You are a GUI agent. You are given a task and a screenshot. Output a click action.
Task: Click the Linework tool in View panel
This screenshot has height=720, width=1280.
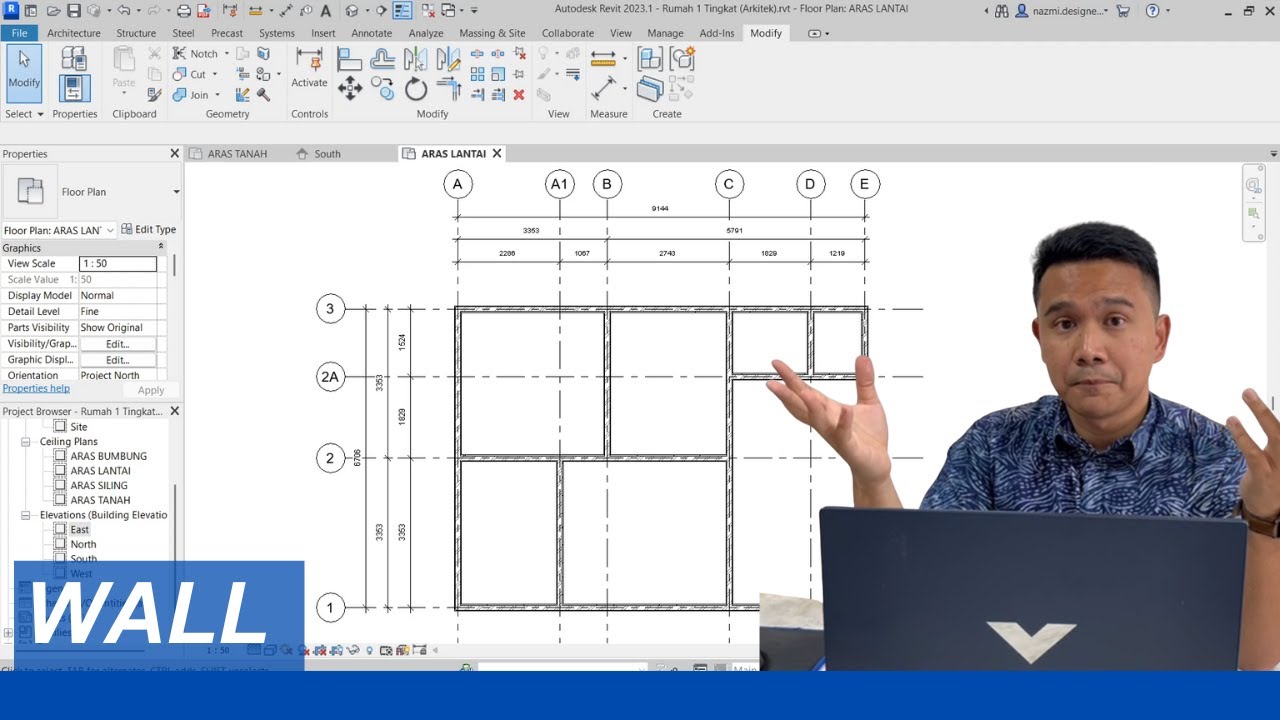coord(573,74)
